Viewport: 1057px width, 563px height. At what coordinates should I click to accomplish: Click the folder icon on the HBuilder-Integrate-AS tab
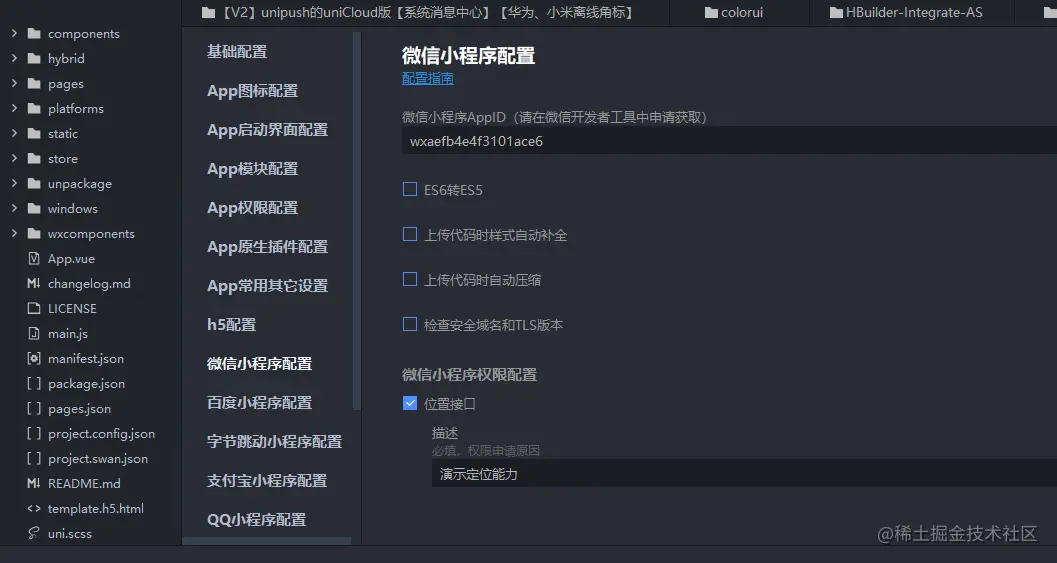(x=837, y=12)
